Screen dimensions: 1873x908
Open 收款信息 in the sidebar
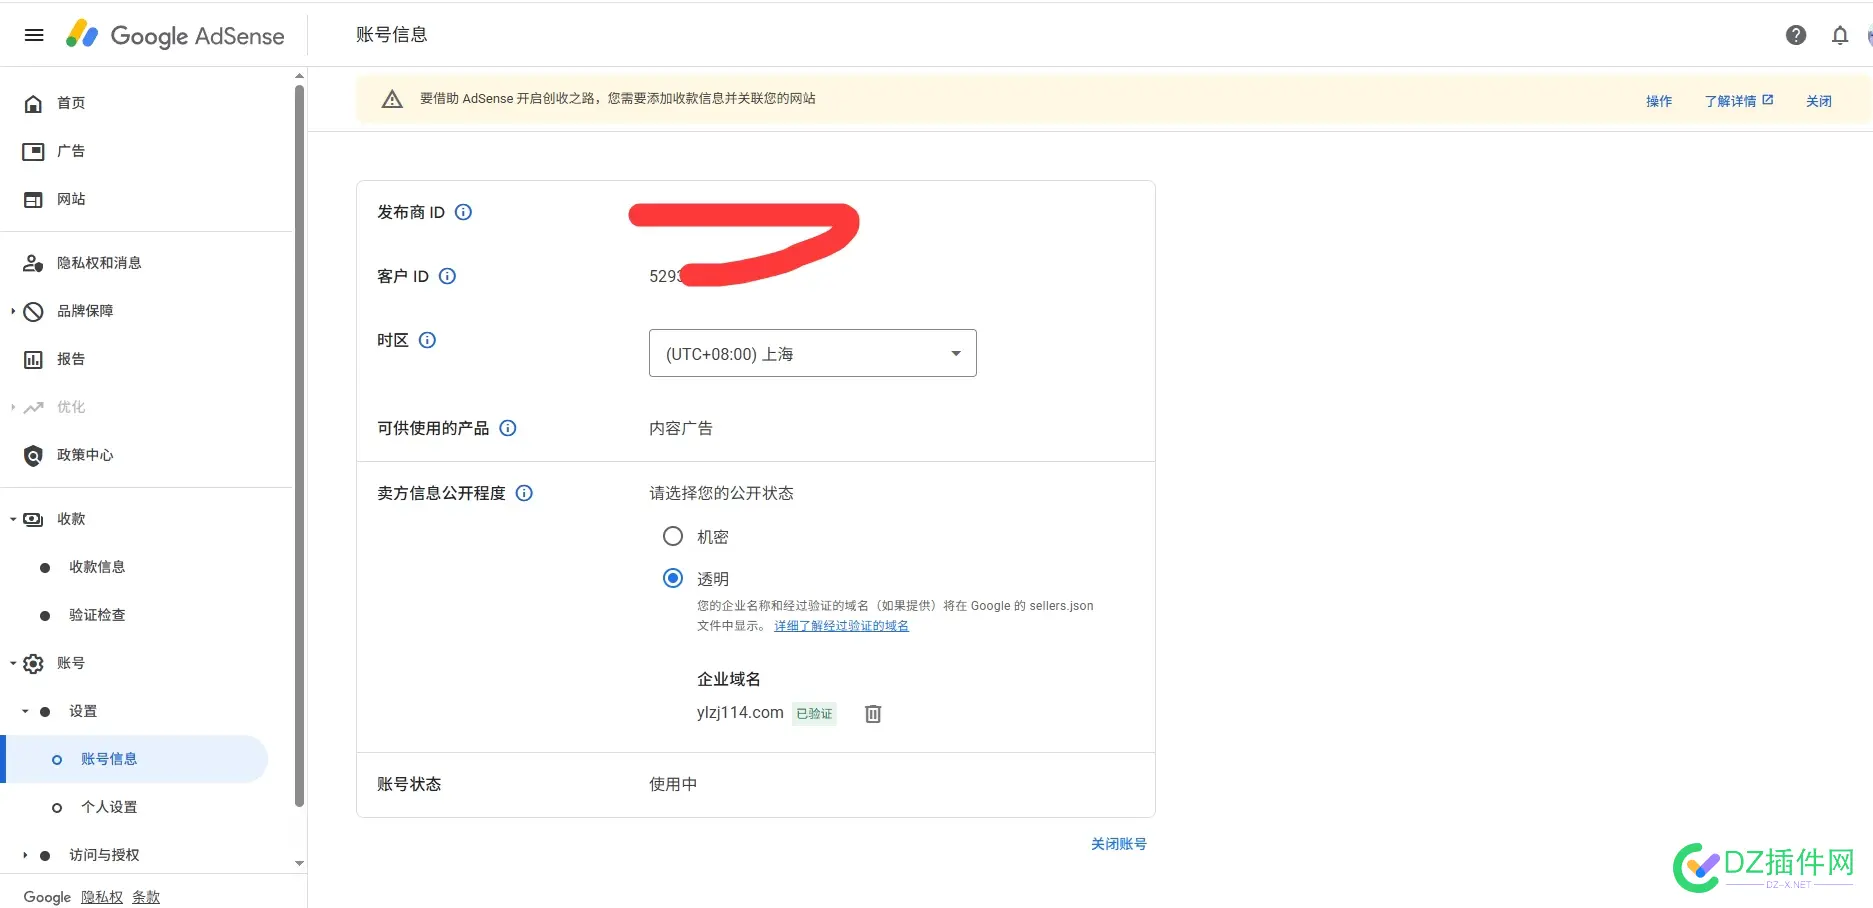click(x=97, y=567)
